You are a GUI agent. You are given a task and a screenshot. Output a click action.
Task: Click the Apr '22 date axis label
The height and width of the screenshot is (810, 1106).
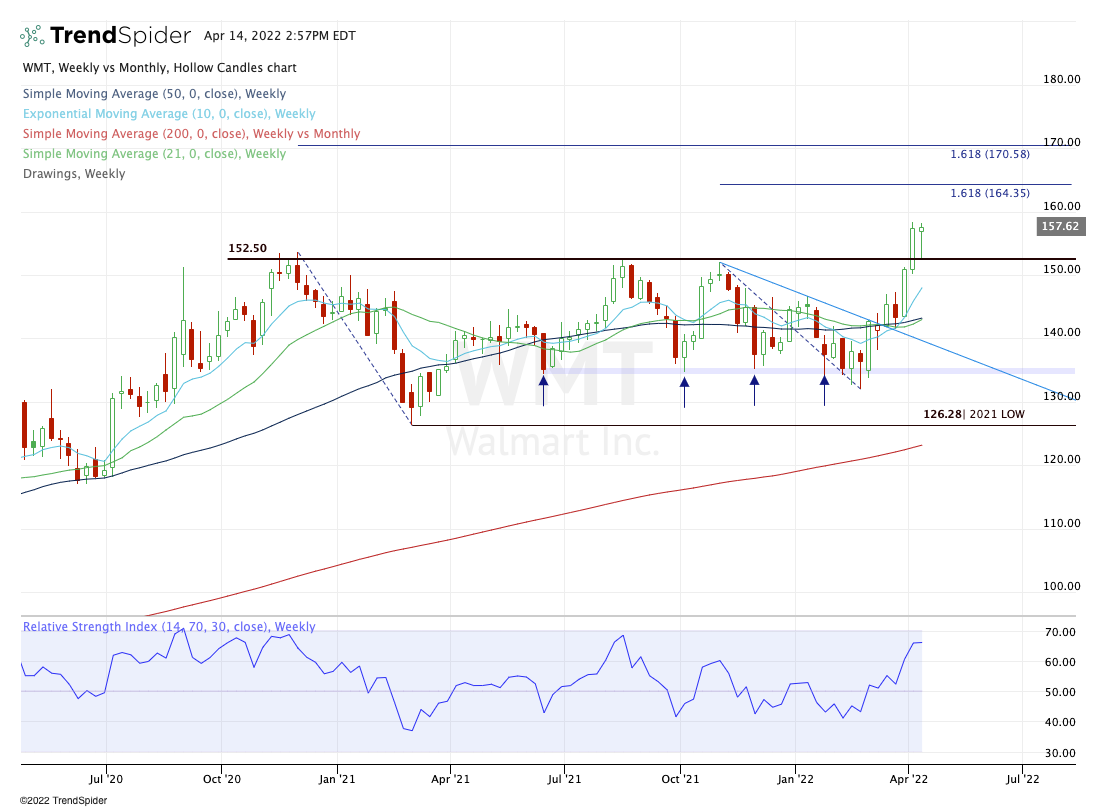(x=908, y=779)
